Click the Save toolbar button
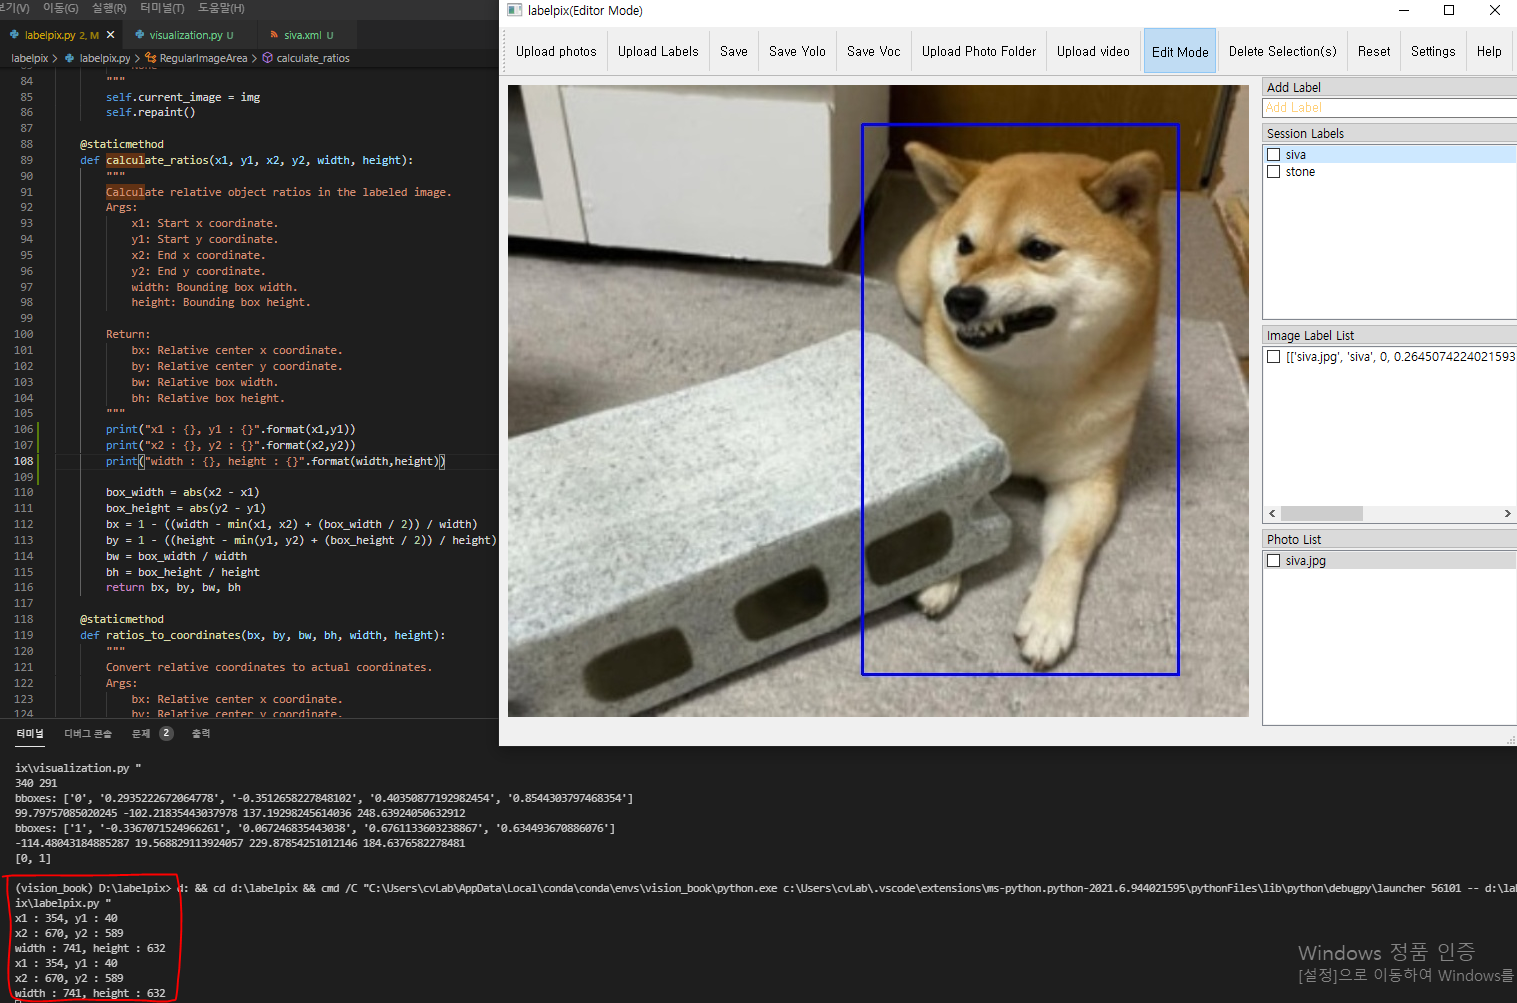 734,51
